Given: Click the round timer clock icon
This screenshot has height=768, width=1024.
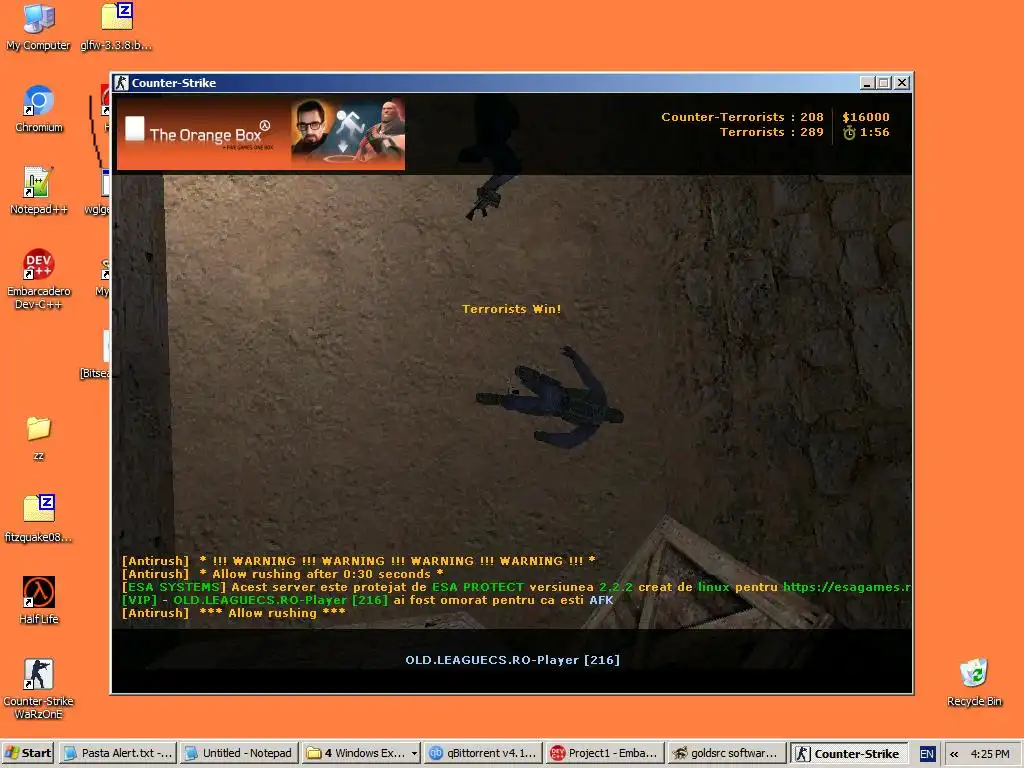Looking at the screenshot, I should click(x=848, y=133).
